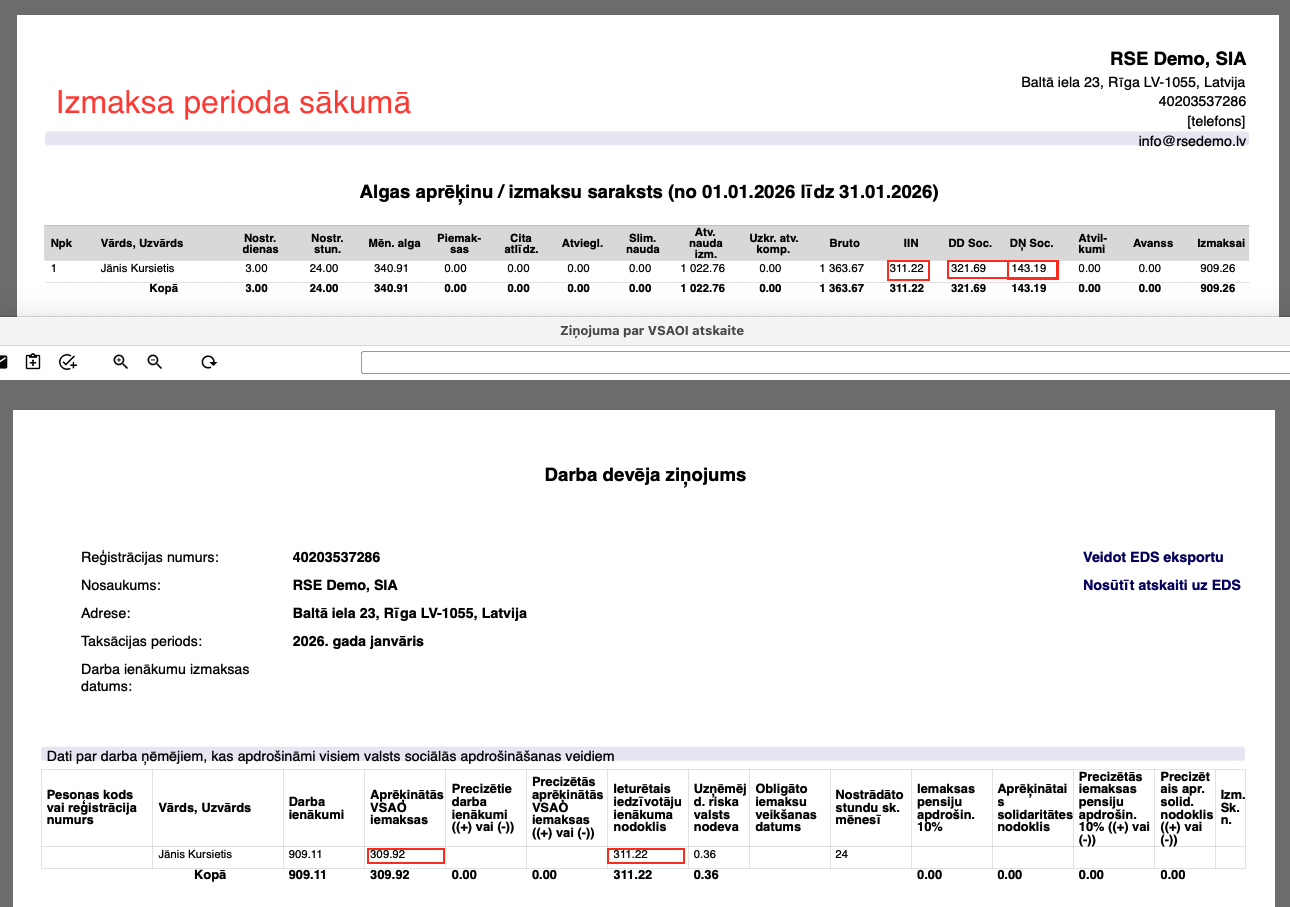This screenshot has width=1290, height=907.
Task: Zoom in using the magnifier plus icon
Action: click(121, 362)
